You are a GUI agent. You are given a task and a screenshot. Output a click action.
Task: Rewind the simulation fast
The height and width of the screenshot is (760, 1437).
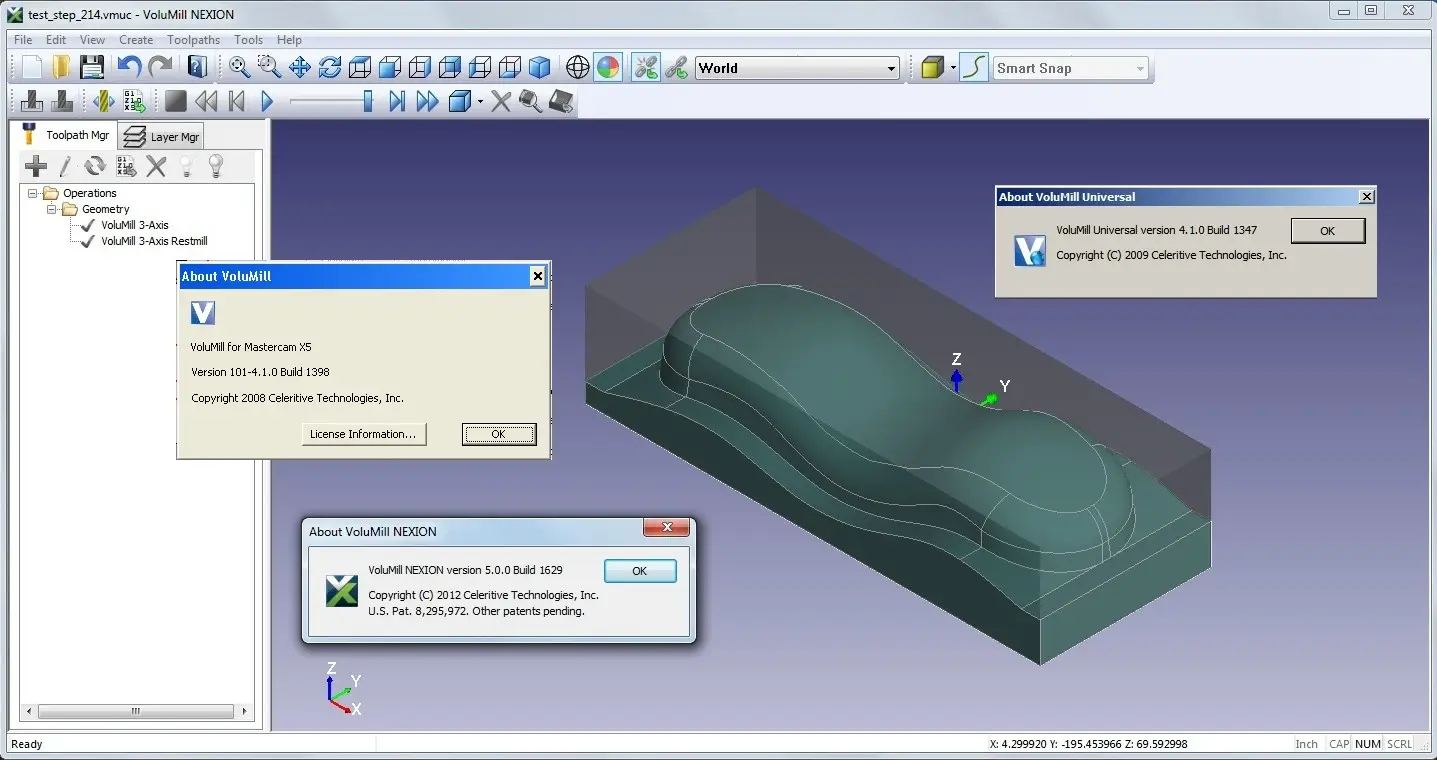(206, 101)
